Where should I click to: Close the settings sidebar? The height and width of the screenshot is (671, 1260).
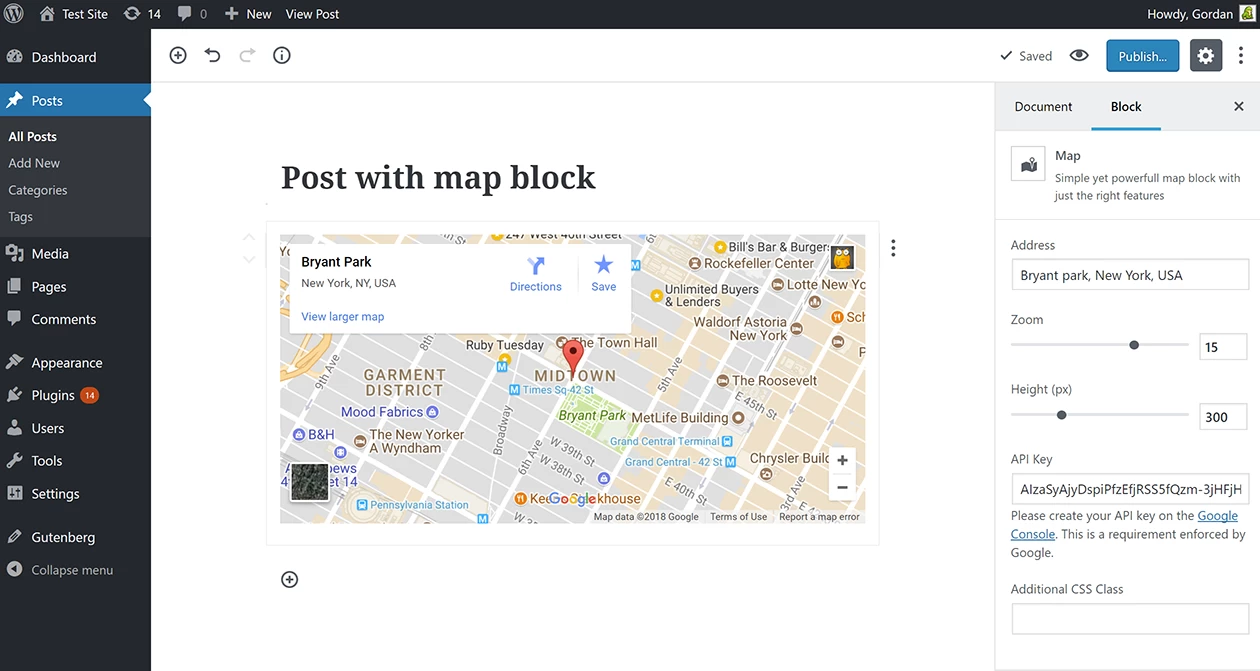coord(1239,106)
